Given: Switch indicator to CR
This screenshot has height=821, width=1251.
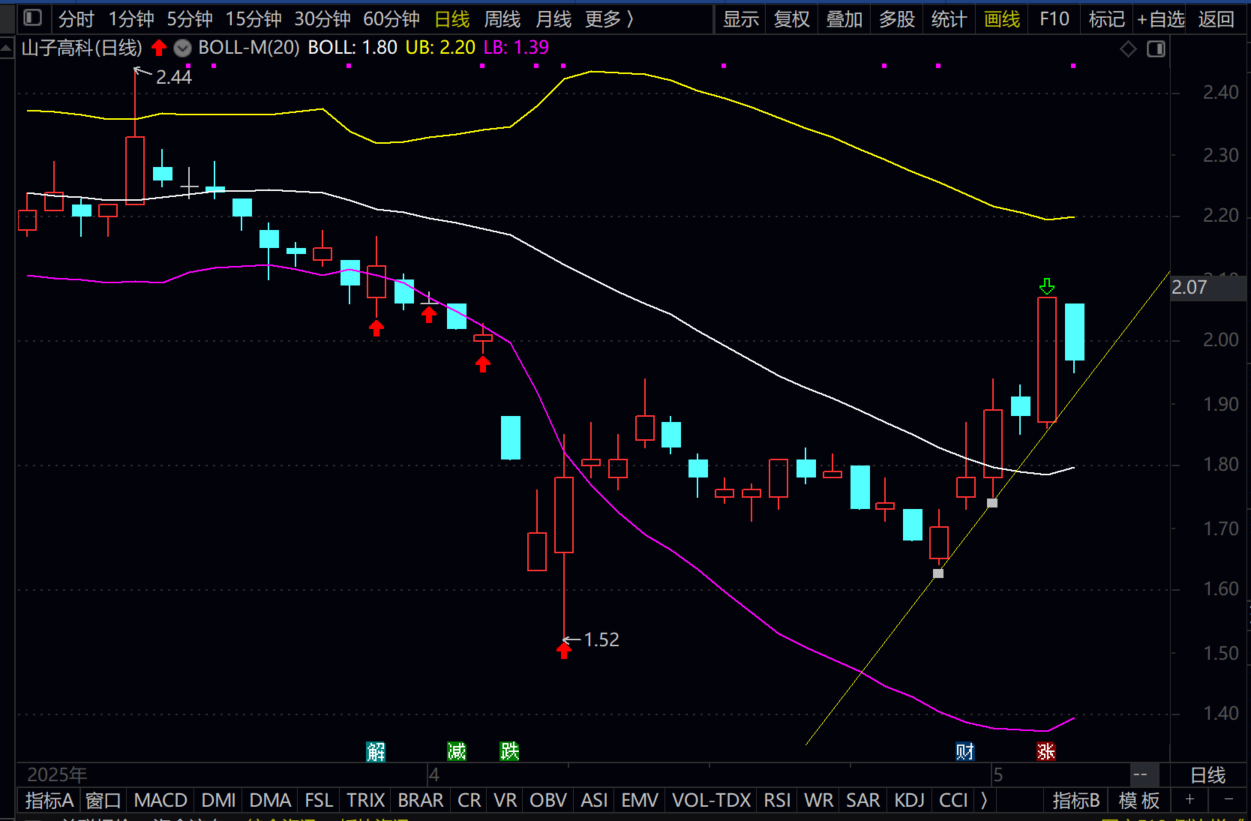Looking at the screenshot, I should [x=469, y=800].
